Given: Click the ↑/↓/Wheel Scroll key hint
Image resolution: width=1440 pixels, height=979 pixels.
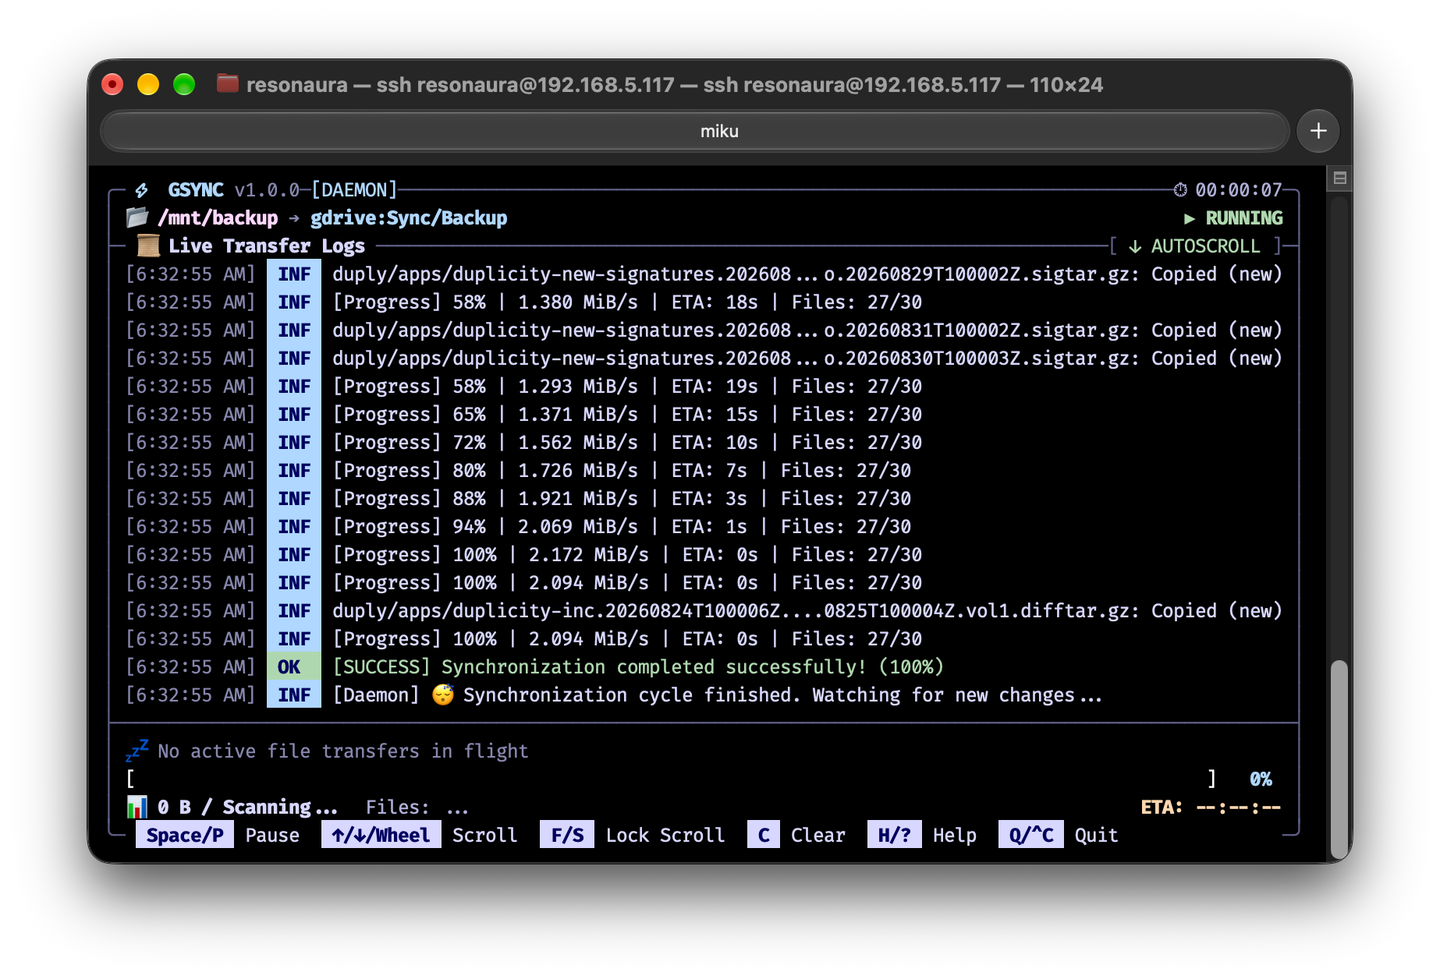Looking at the screenshot, I should point(419,835).
